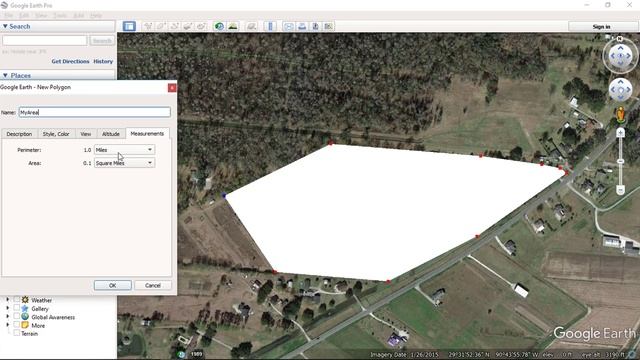Image resolution: width=640 pixels, height=360 pixels.
Task: Collapse the Search panel
Action: click(x=5, y=26)
